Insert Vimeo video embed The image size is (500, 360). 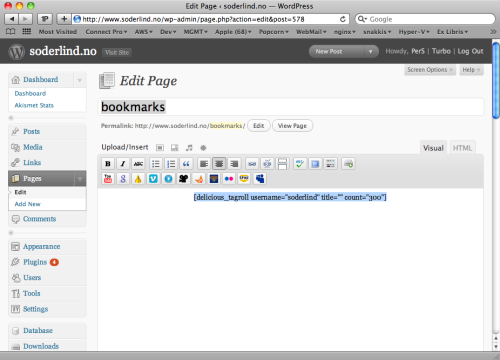pos(153,179)
